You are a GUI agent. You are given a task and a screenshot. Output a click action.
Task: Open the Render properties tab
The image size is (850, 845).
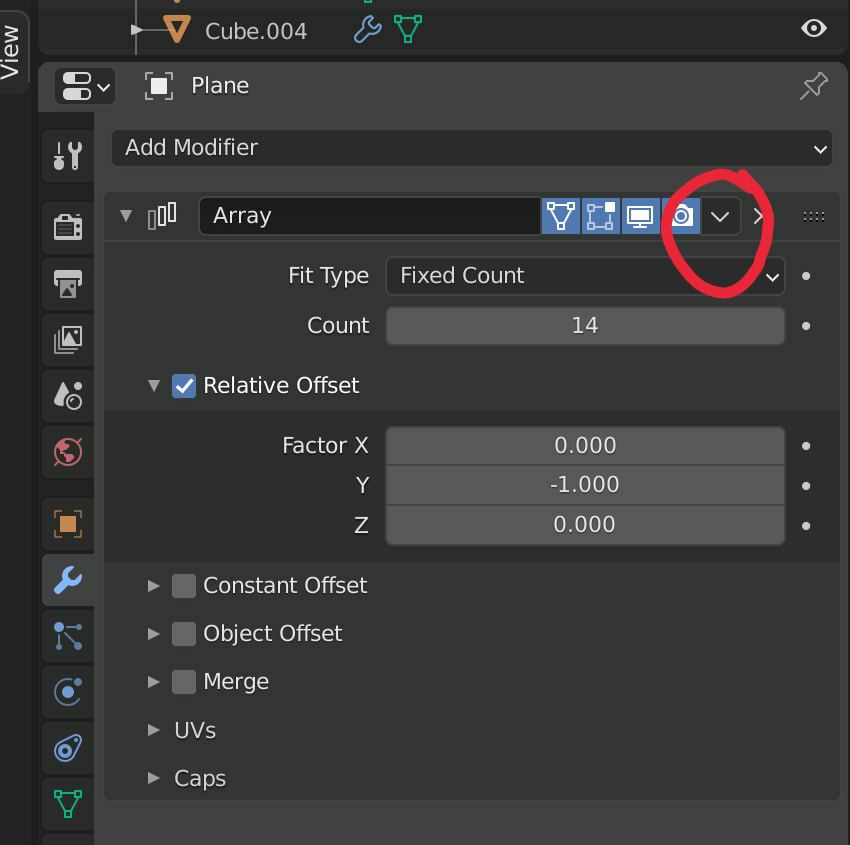pyautogui.click(x=68, y=227)
